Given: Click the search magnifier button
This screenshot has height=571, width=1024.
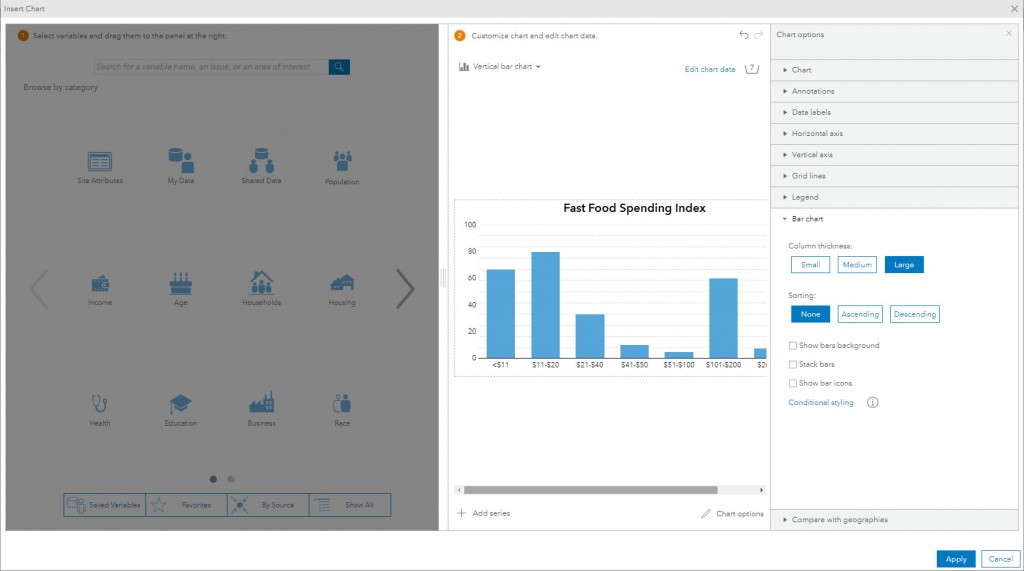Looking at the screenshot, I should tap(339, 67).
